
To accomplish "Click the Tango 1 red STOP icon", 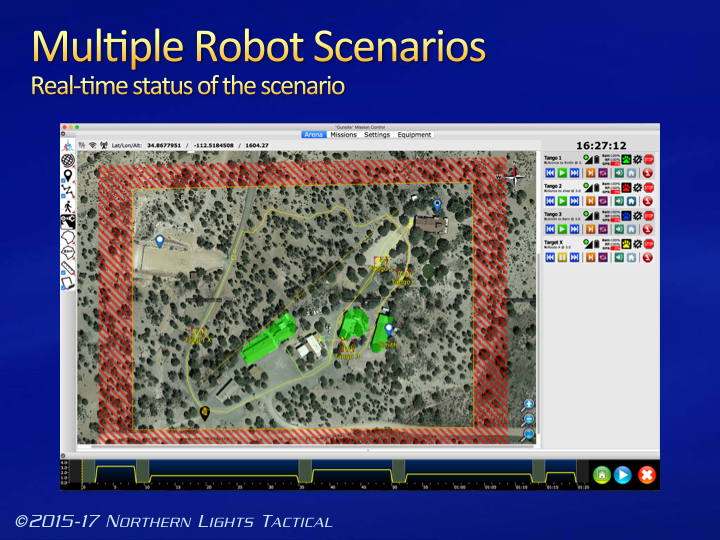I will pyautogui.click(x=649, y=159).
